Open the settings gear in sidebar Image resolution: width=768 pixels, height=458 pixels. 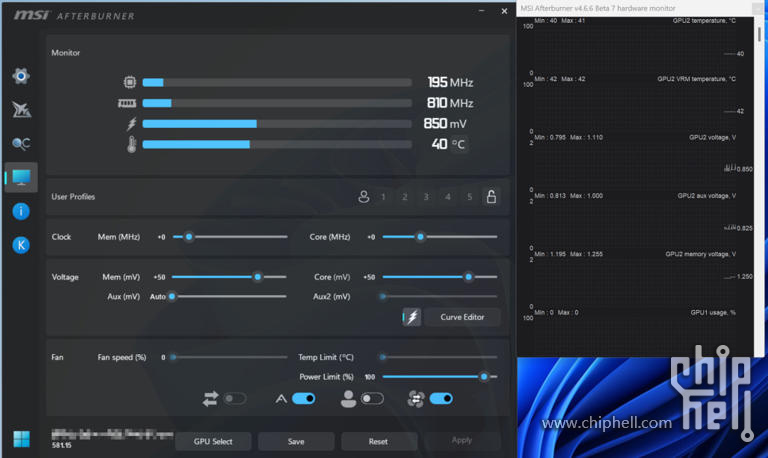[x=21, y=76]
